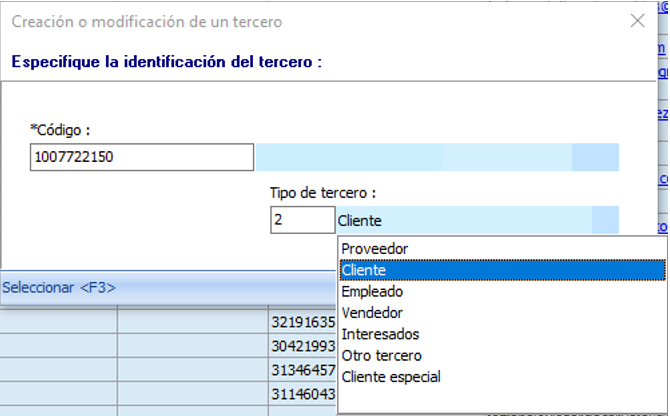Click the arrow end of the Cliente combo

[606, 221]
